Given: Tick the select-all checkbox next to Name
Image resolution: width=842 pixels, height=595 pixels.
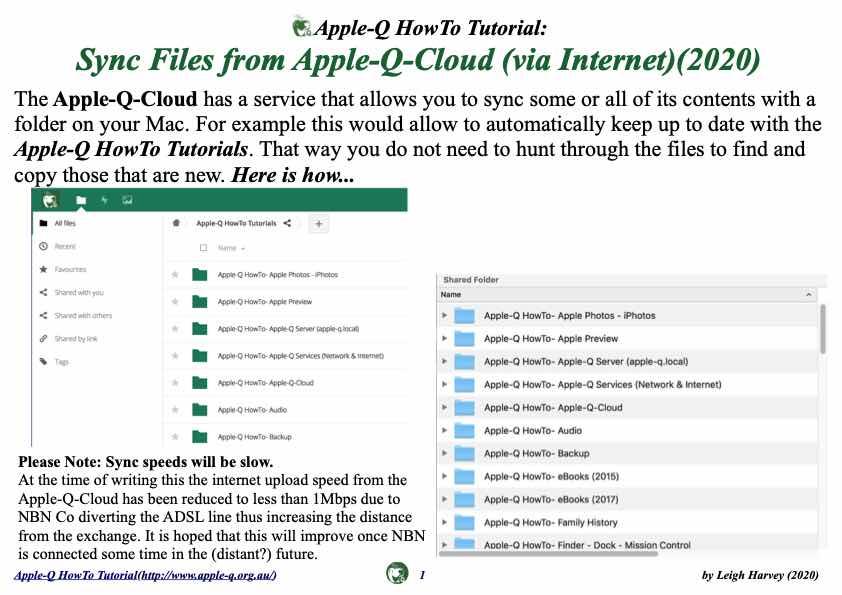Looking at the screenshot, I should (x=204, y=248).
